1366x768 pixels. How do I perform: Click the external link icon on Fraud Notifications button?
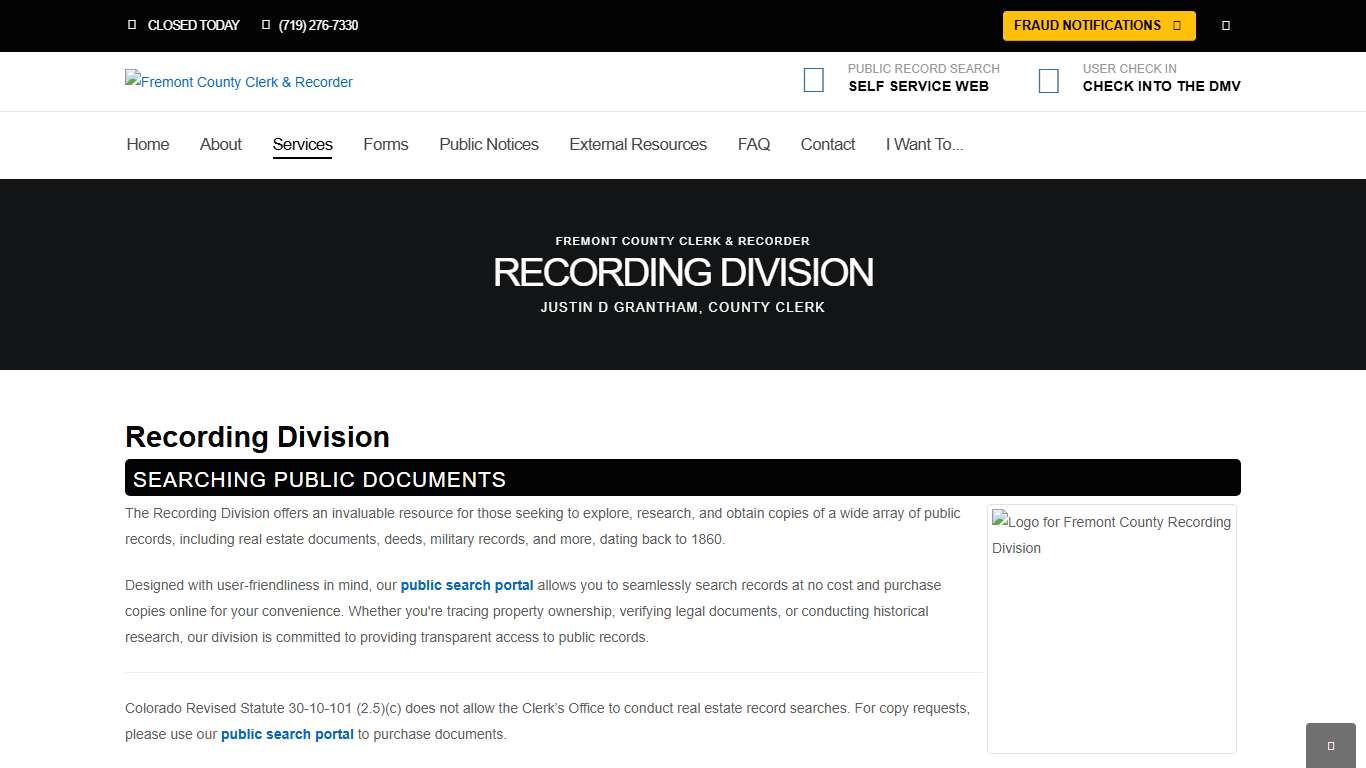[x=1176, y=25]
